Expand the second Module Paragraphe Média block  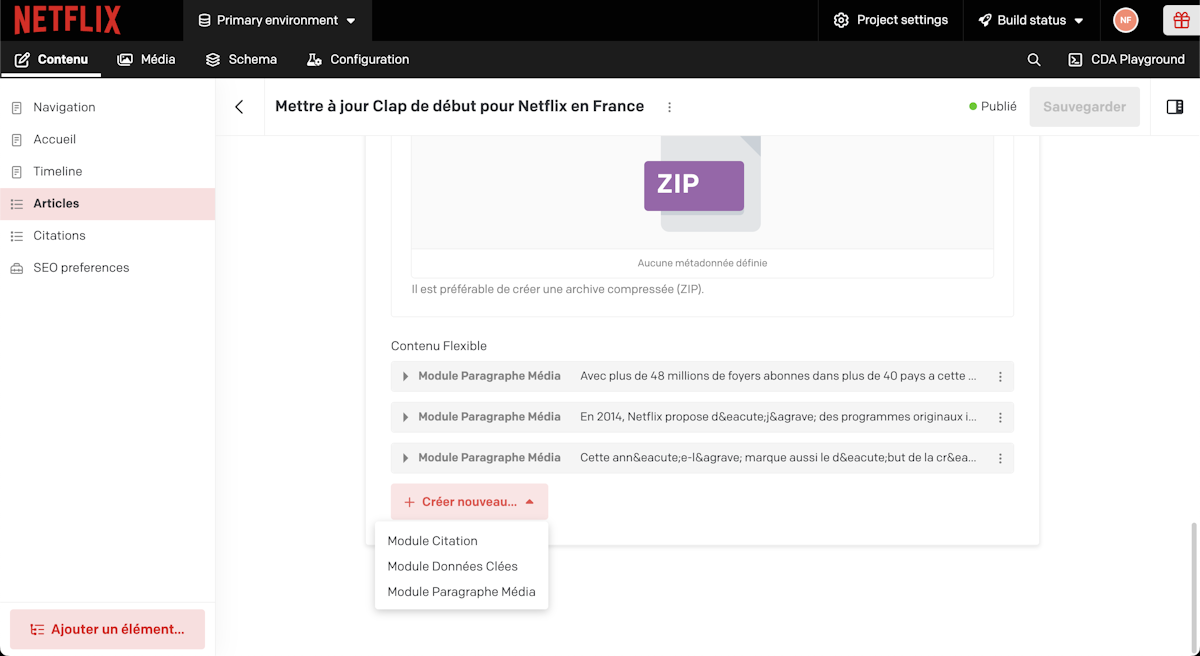coord(405,417)
